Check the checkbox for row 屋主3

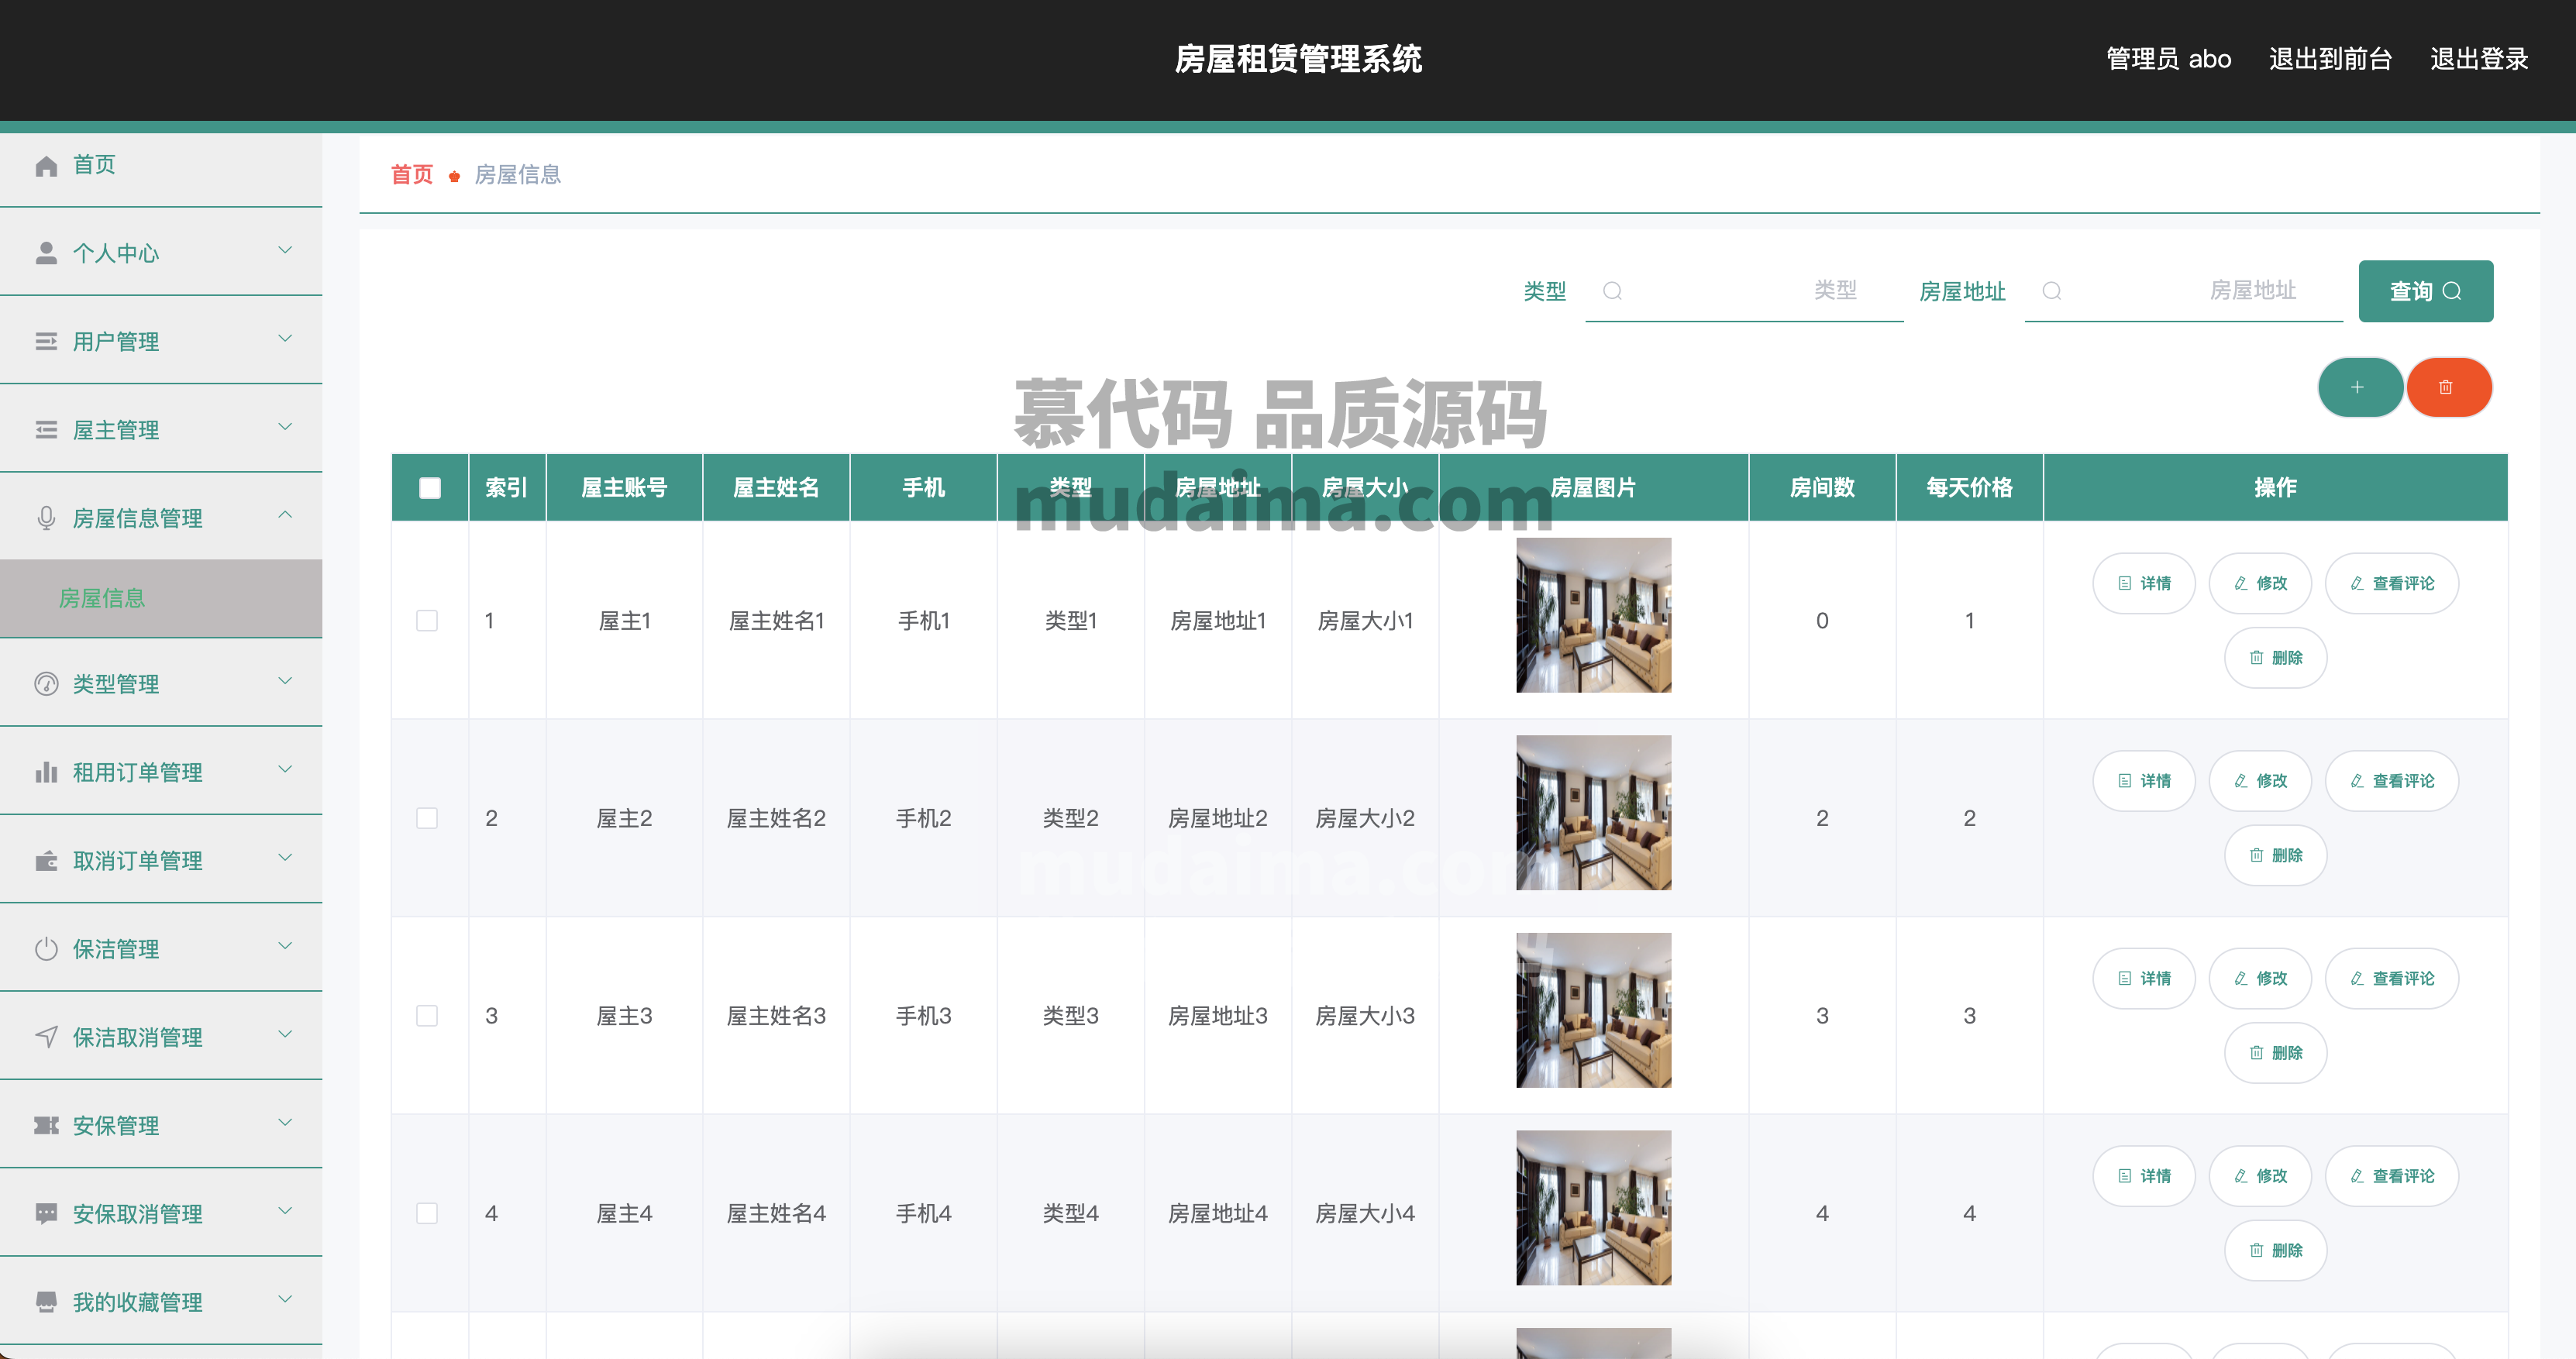tap(427, 1016)
